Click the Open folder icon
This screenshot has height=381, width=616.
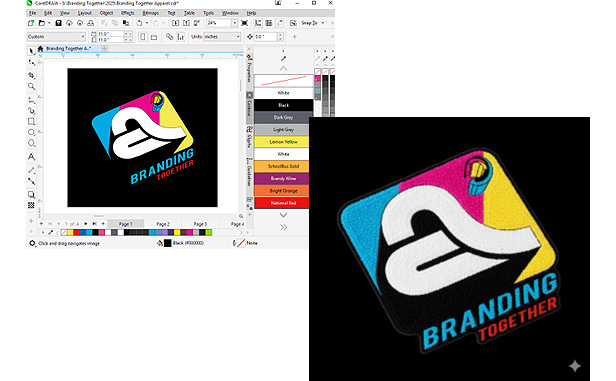[42, 23]
